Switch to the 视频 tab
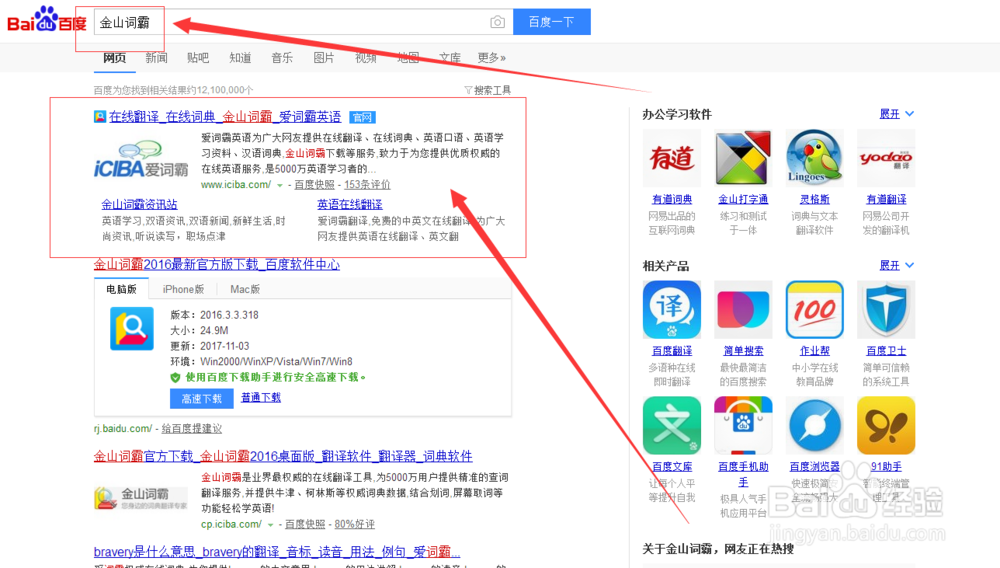1000x568 pixels. (365, 58)
